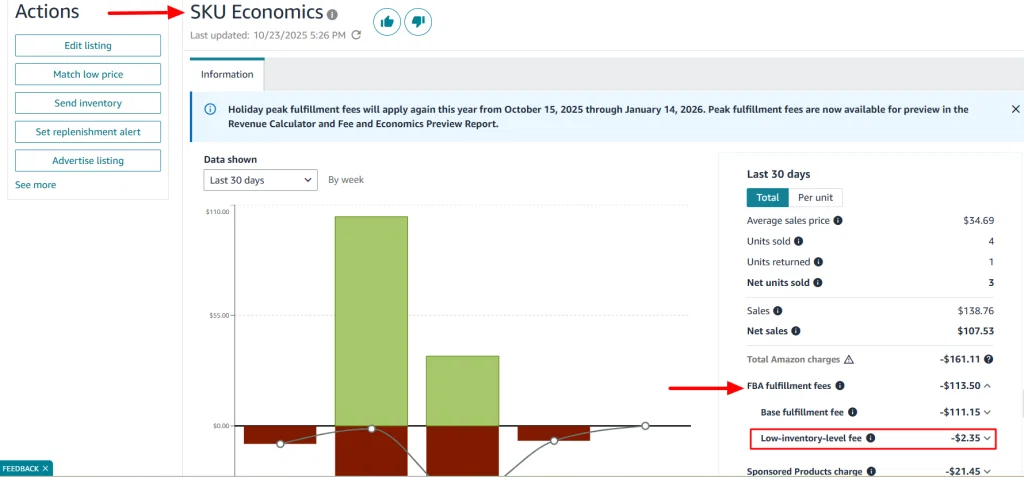Select the Total view toggle
1024x477 pixels.
[767, 197]
